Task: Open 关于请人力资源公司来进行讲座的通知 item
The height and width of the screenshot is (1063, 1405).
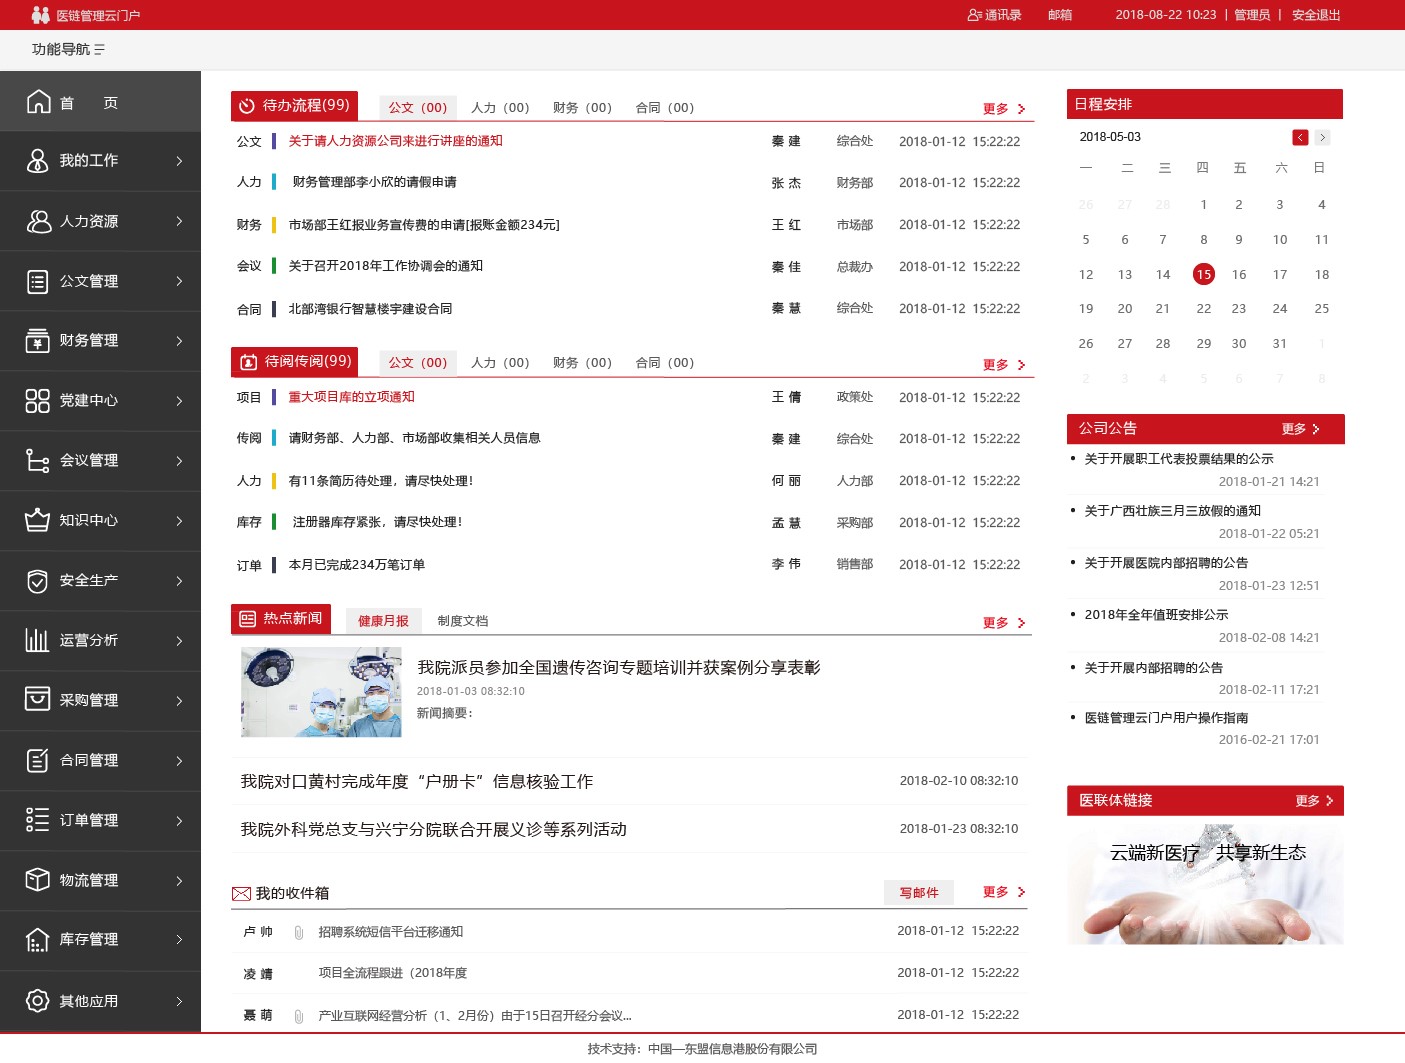Action: [x=396, y=141]
